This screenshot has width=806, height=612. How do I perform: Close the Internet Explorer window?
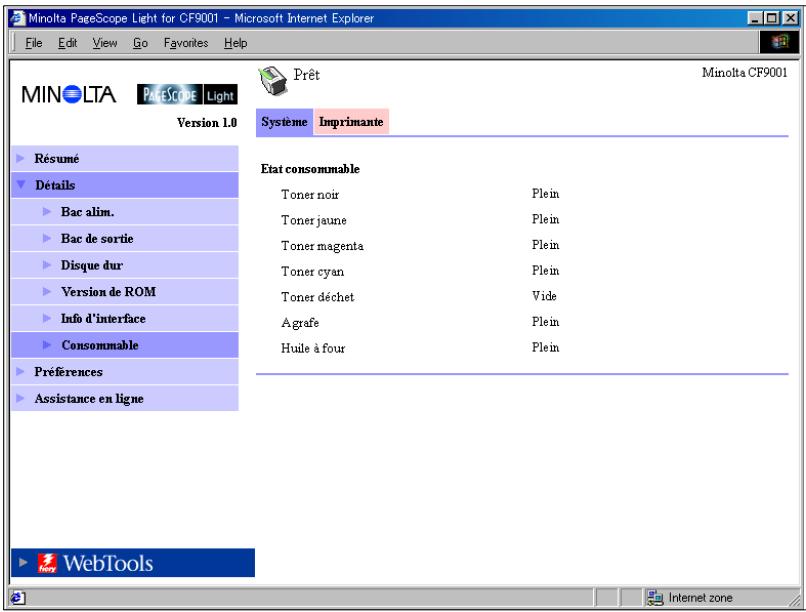(x=791, y=18)
